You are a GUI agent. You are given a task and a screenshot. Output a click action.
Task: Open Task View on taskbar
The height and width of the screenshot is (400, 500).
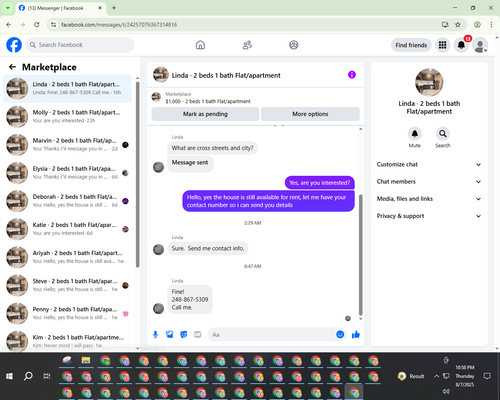[47, 376]
